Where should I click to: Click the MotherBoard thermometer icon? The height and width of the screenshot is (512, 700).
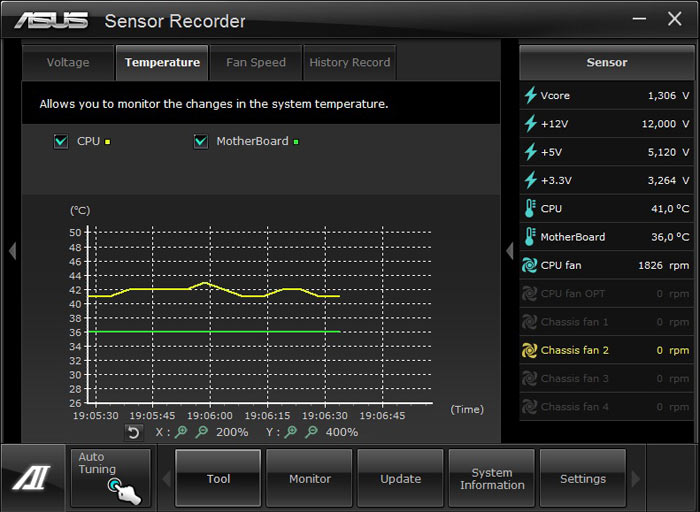pyautogui.click(x=530, y=237)
